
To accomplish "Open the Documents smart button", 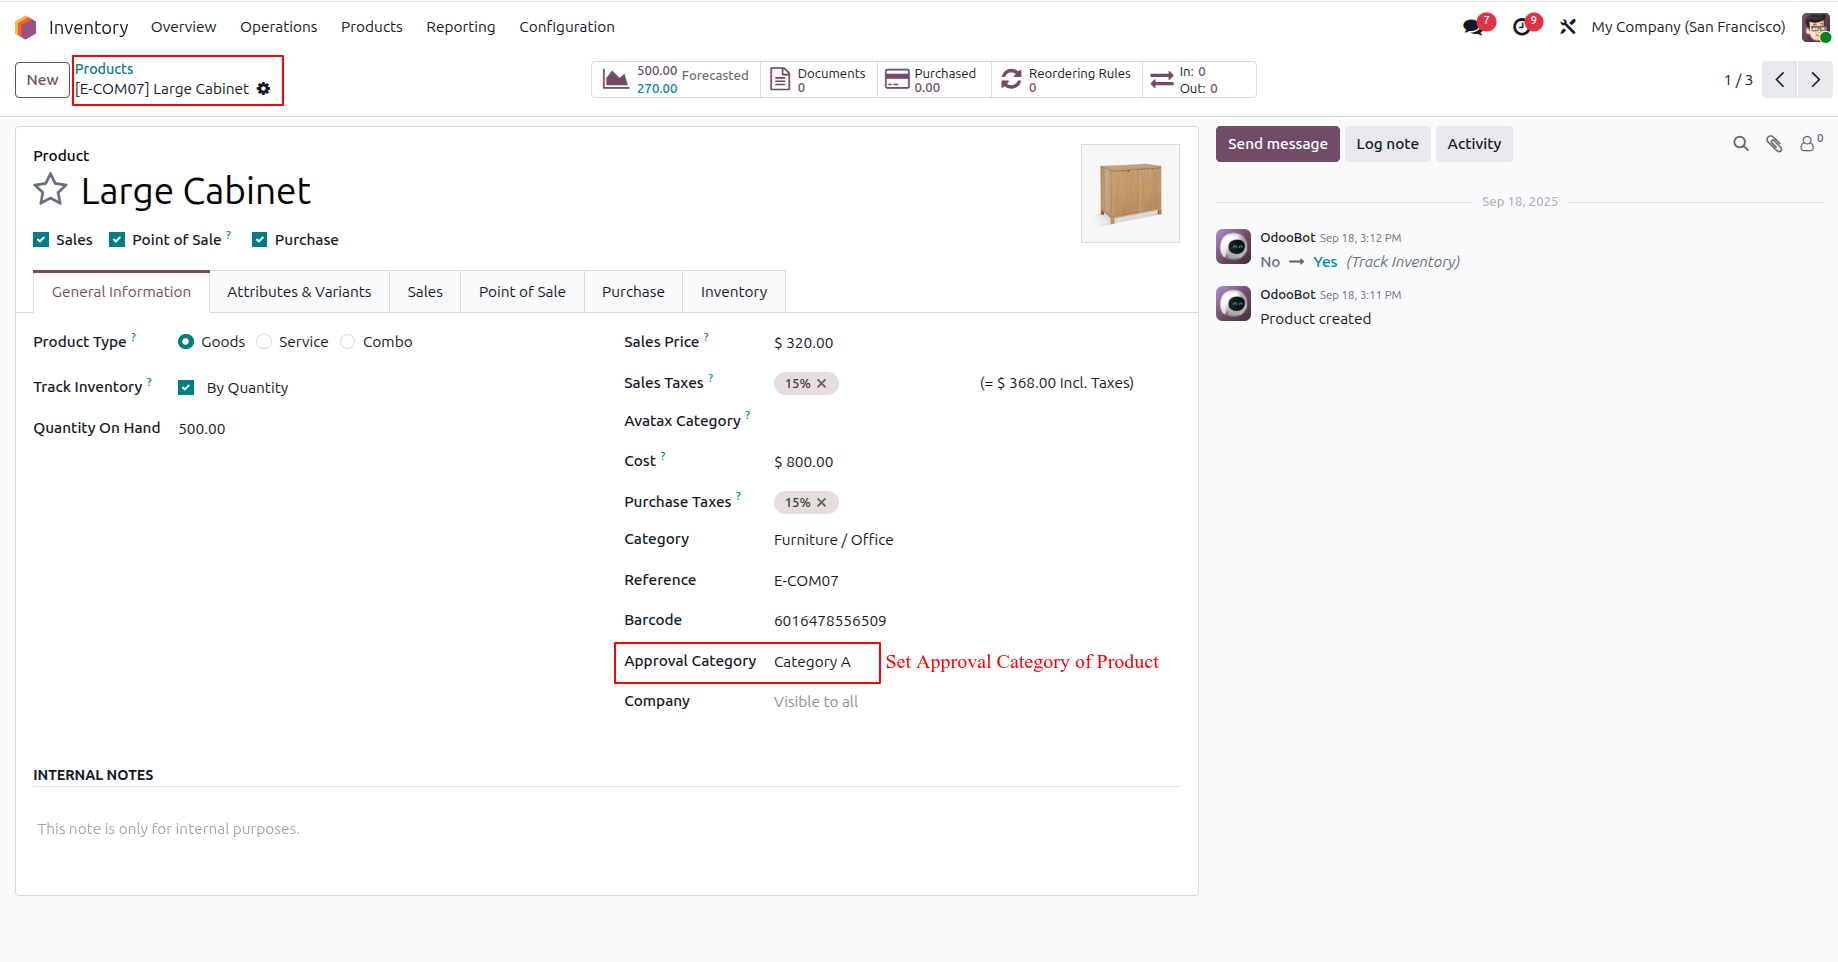I will pyautogui.click(x=818, y=80).
